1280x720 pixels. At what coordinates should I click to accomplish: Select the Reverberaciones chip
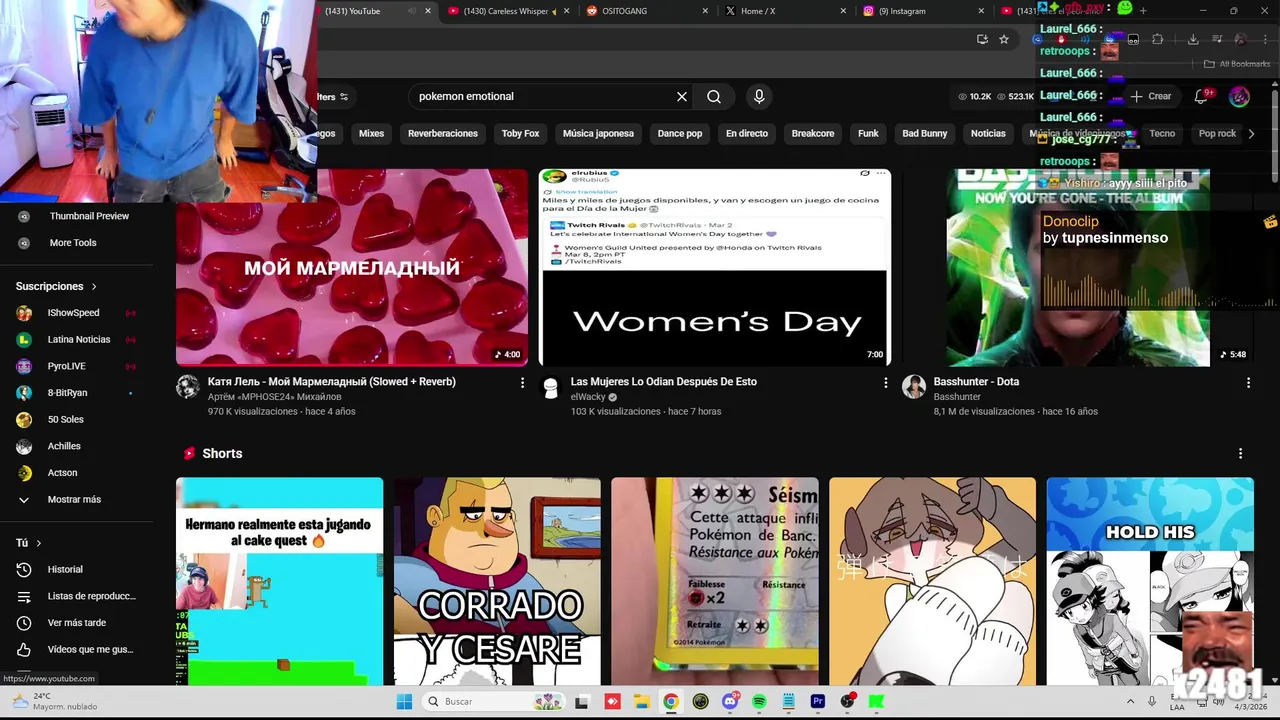coord(443,133)
